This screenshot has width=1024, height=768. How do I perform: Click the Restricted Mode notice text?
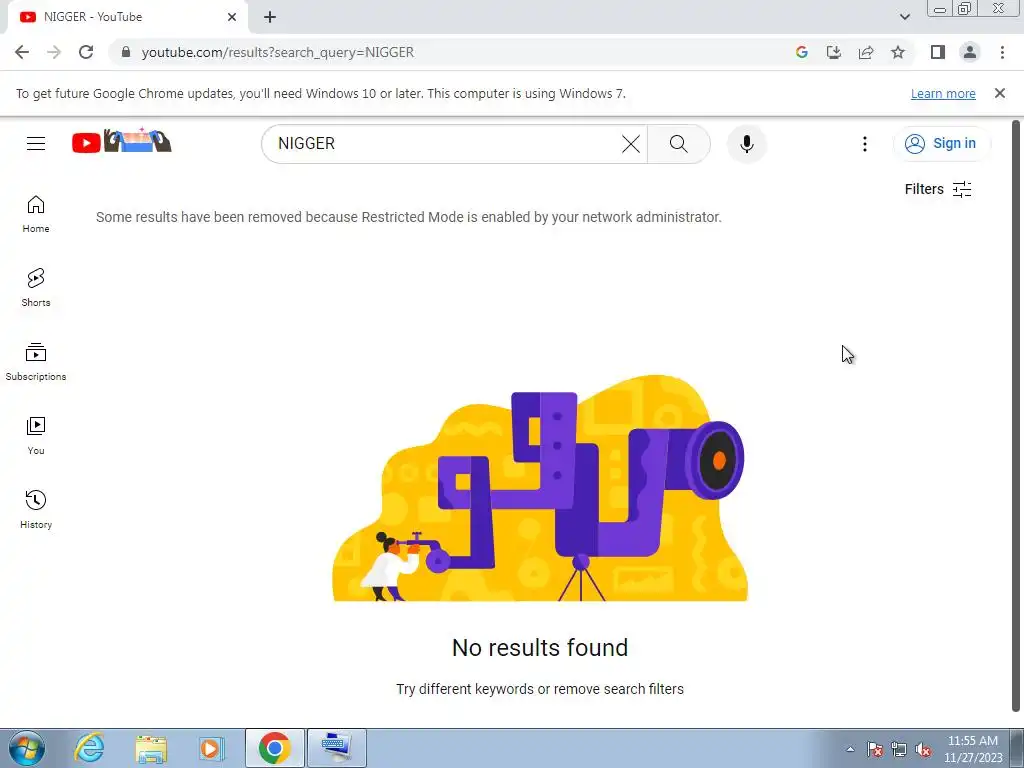(409, 217)
